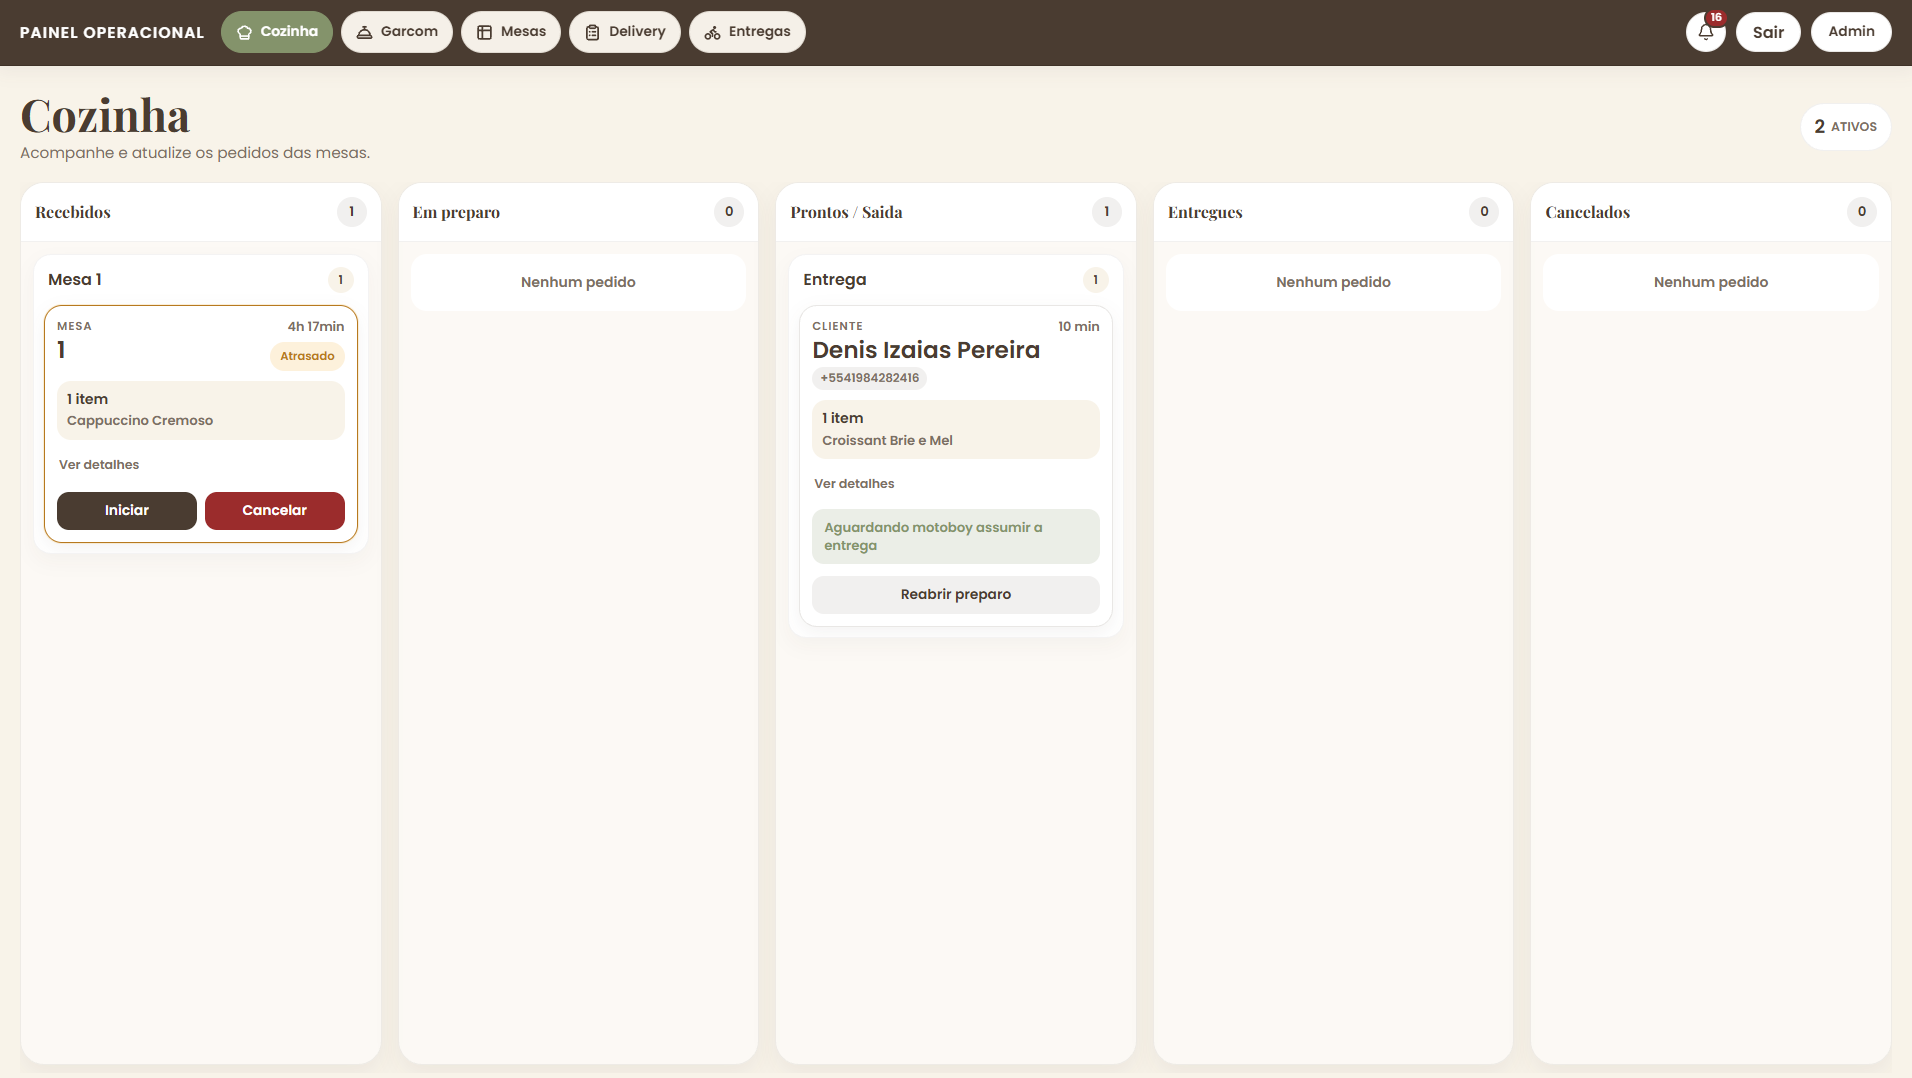1912x1078 pixels.
Task: Click the 10 min elapsed time
Action: coord(1079,327)
